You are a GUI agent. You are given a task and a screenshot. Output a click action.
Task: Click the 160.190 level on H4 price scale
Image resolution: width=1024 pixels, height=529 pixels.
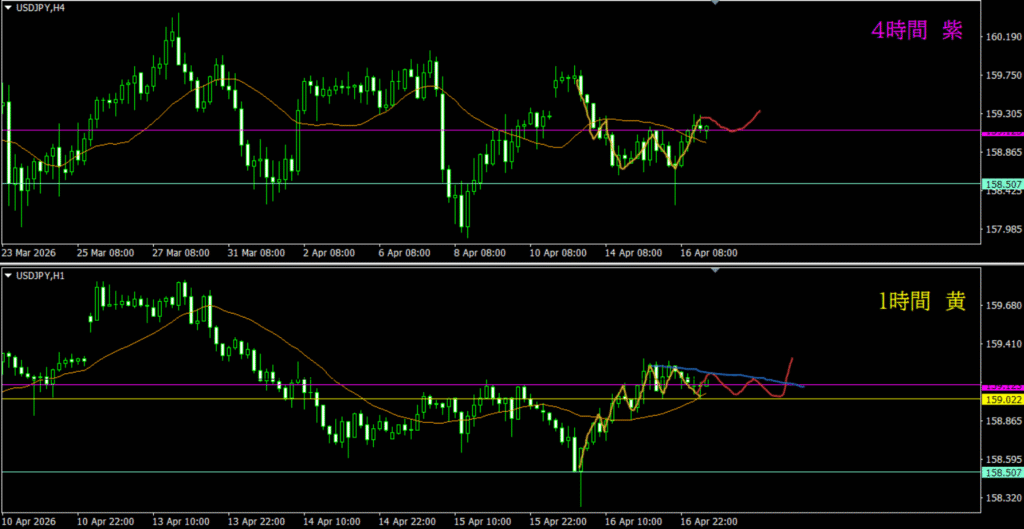pos(1003,38)
